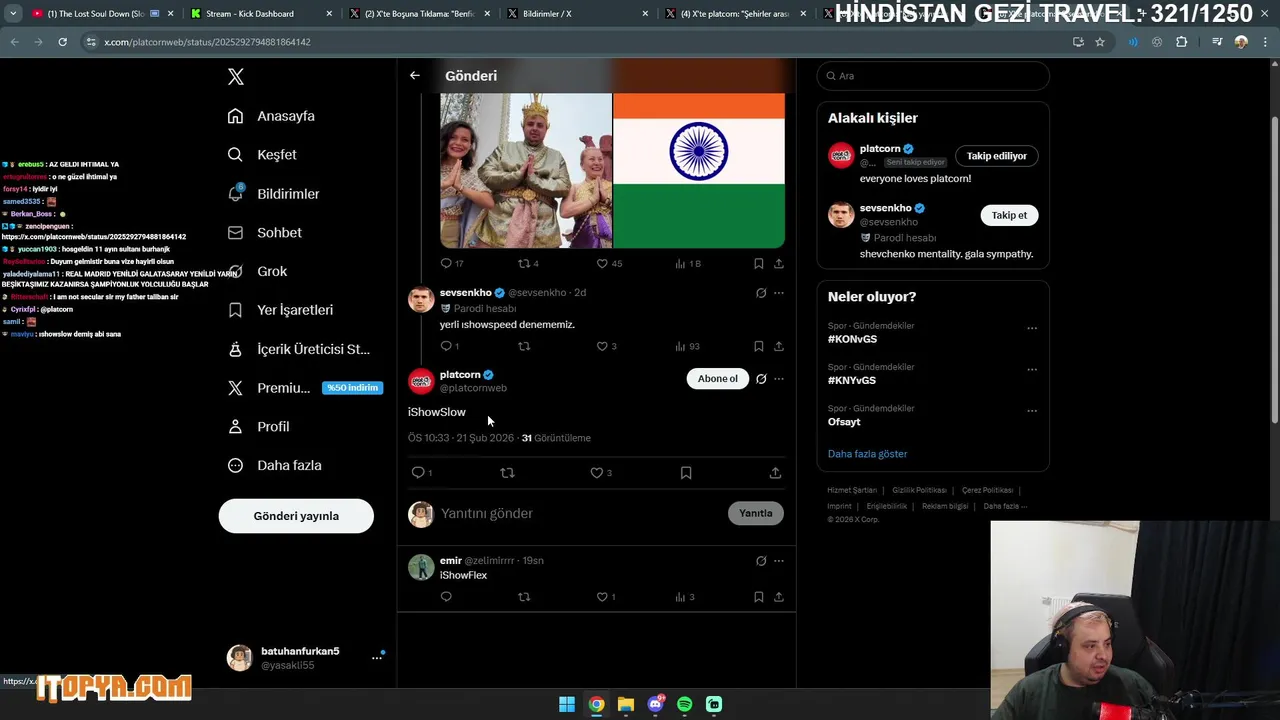Open File Explorer from taskbar
Viewport: 1280px width, 720px height.
point(625,704)
